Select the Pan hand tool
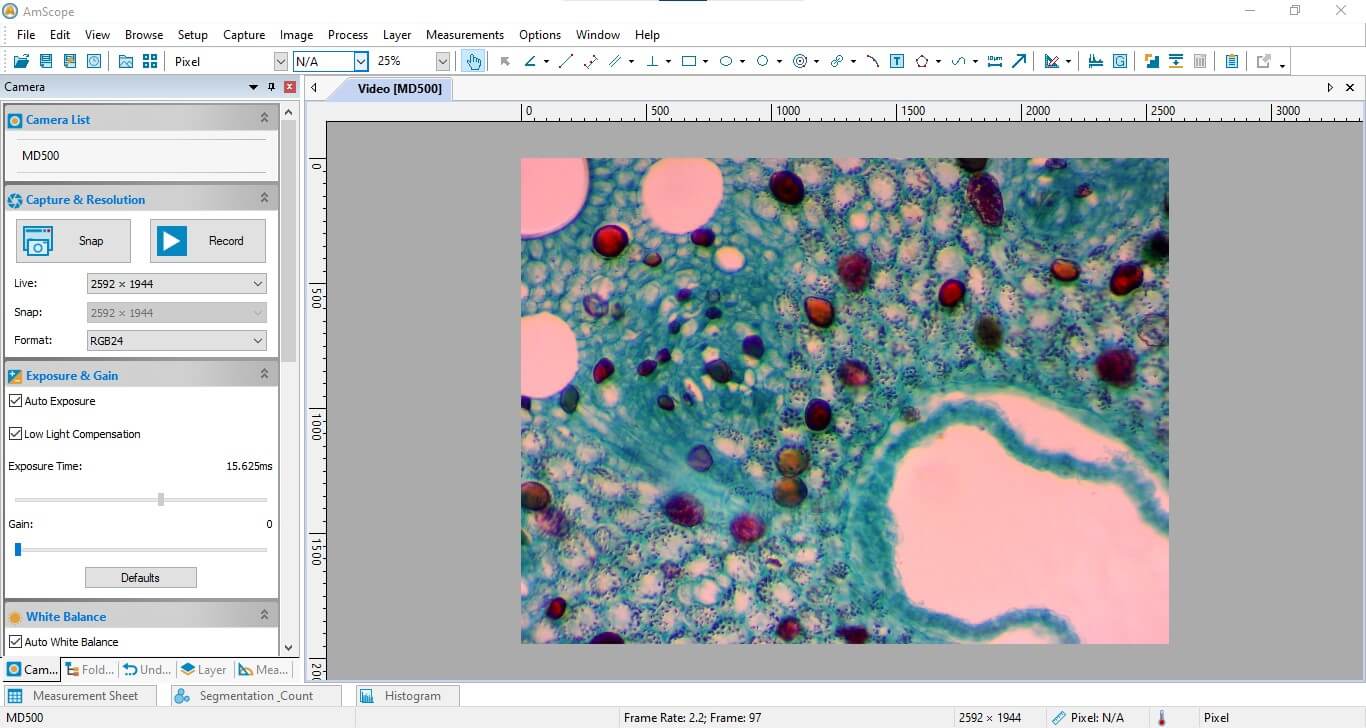This screenshot has width=1366, height=728. (473, 61)
